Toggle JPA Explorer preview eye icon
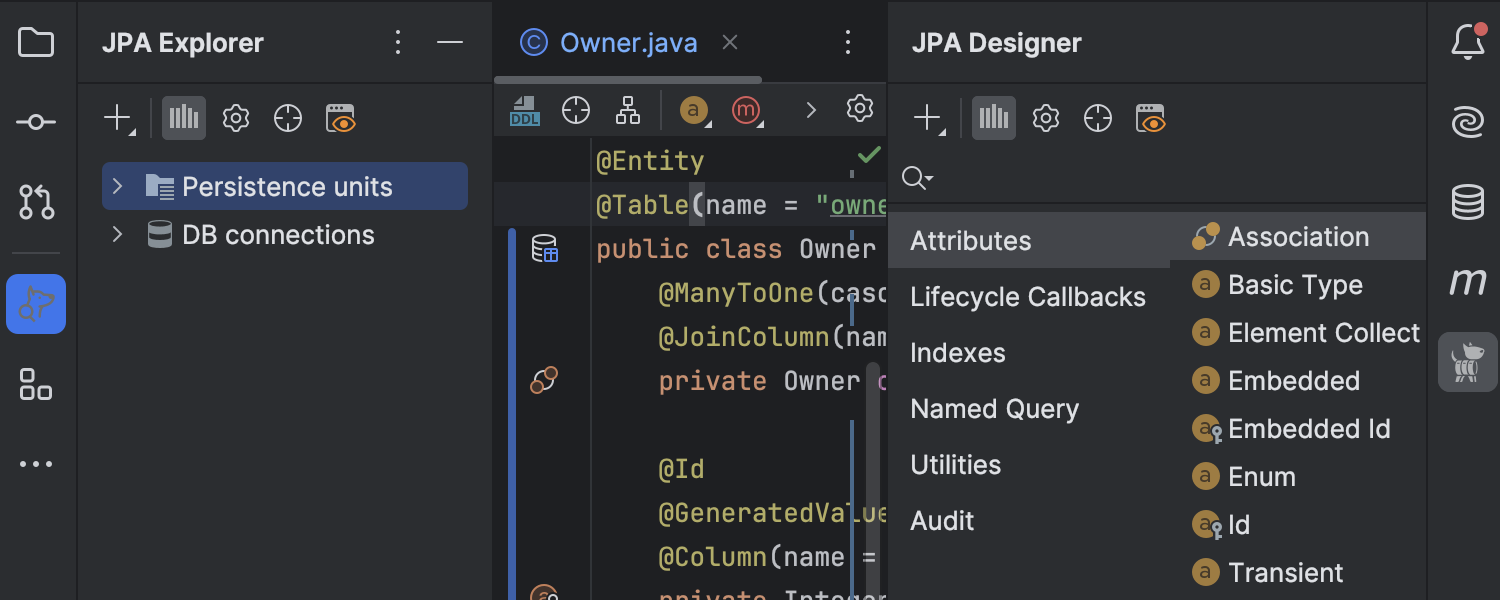This screenshot has width=1500, height=600. click(341, 118)
